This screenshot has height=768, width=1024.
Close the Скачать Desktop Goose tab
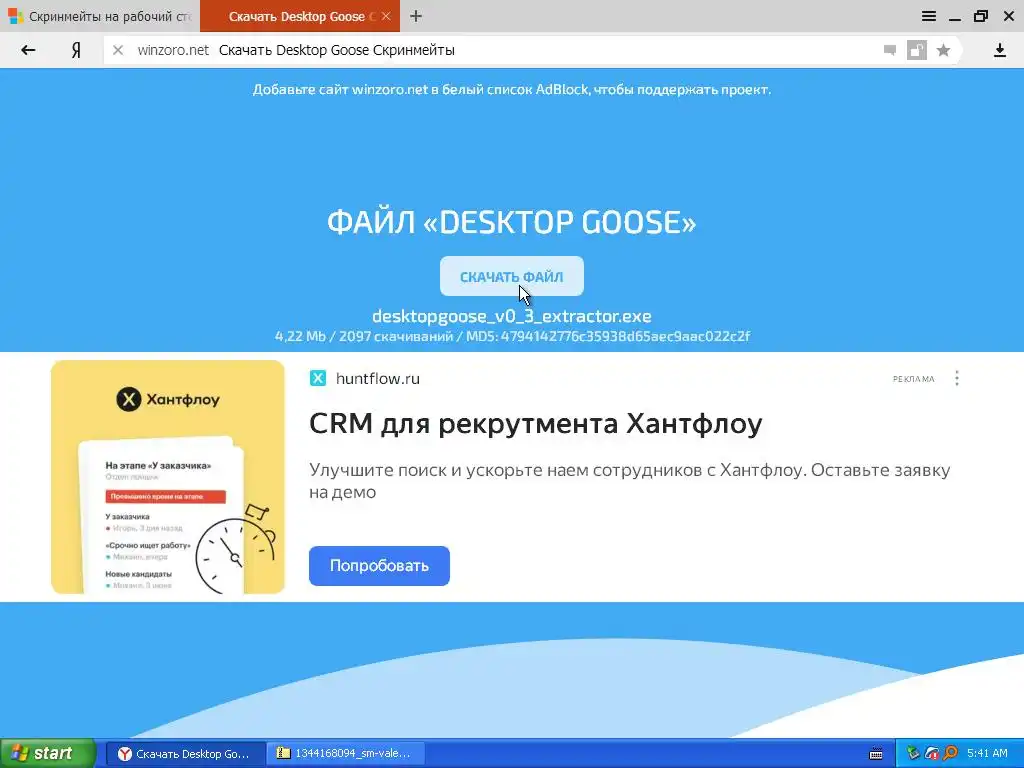click(386, 16)
